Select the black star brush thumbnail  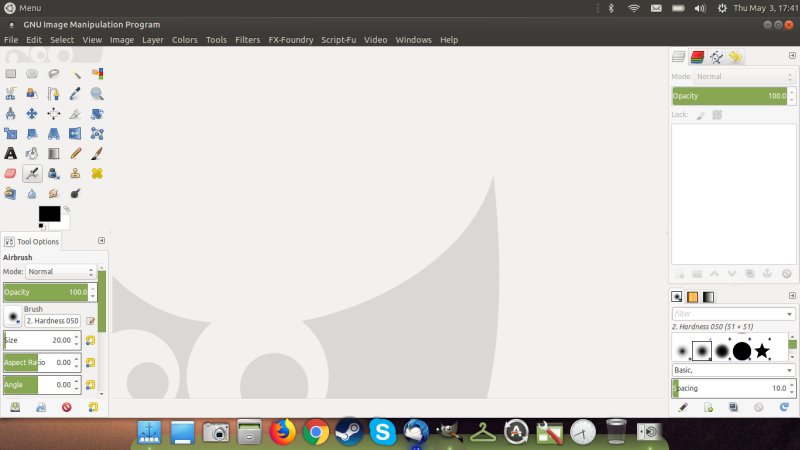[762, 351]
